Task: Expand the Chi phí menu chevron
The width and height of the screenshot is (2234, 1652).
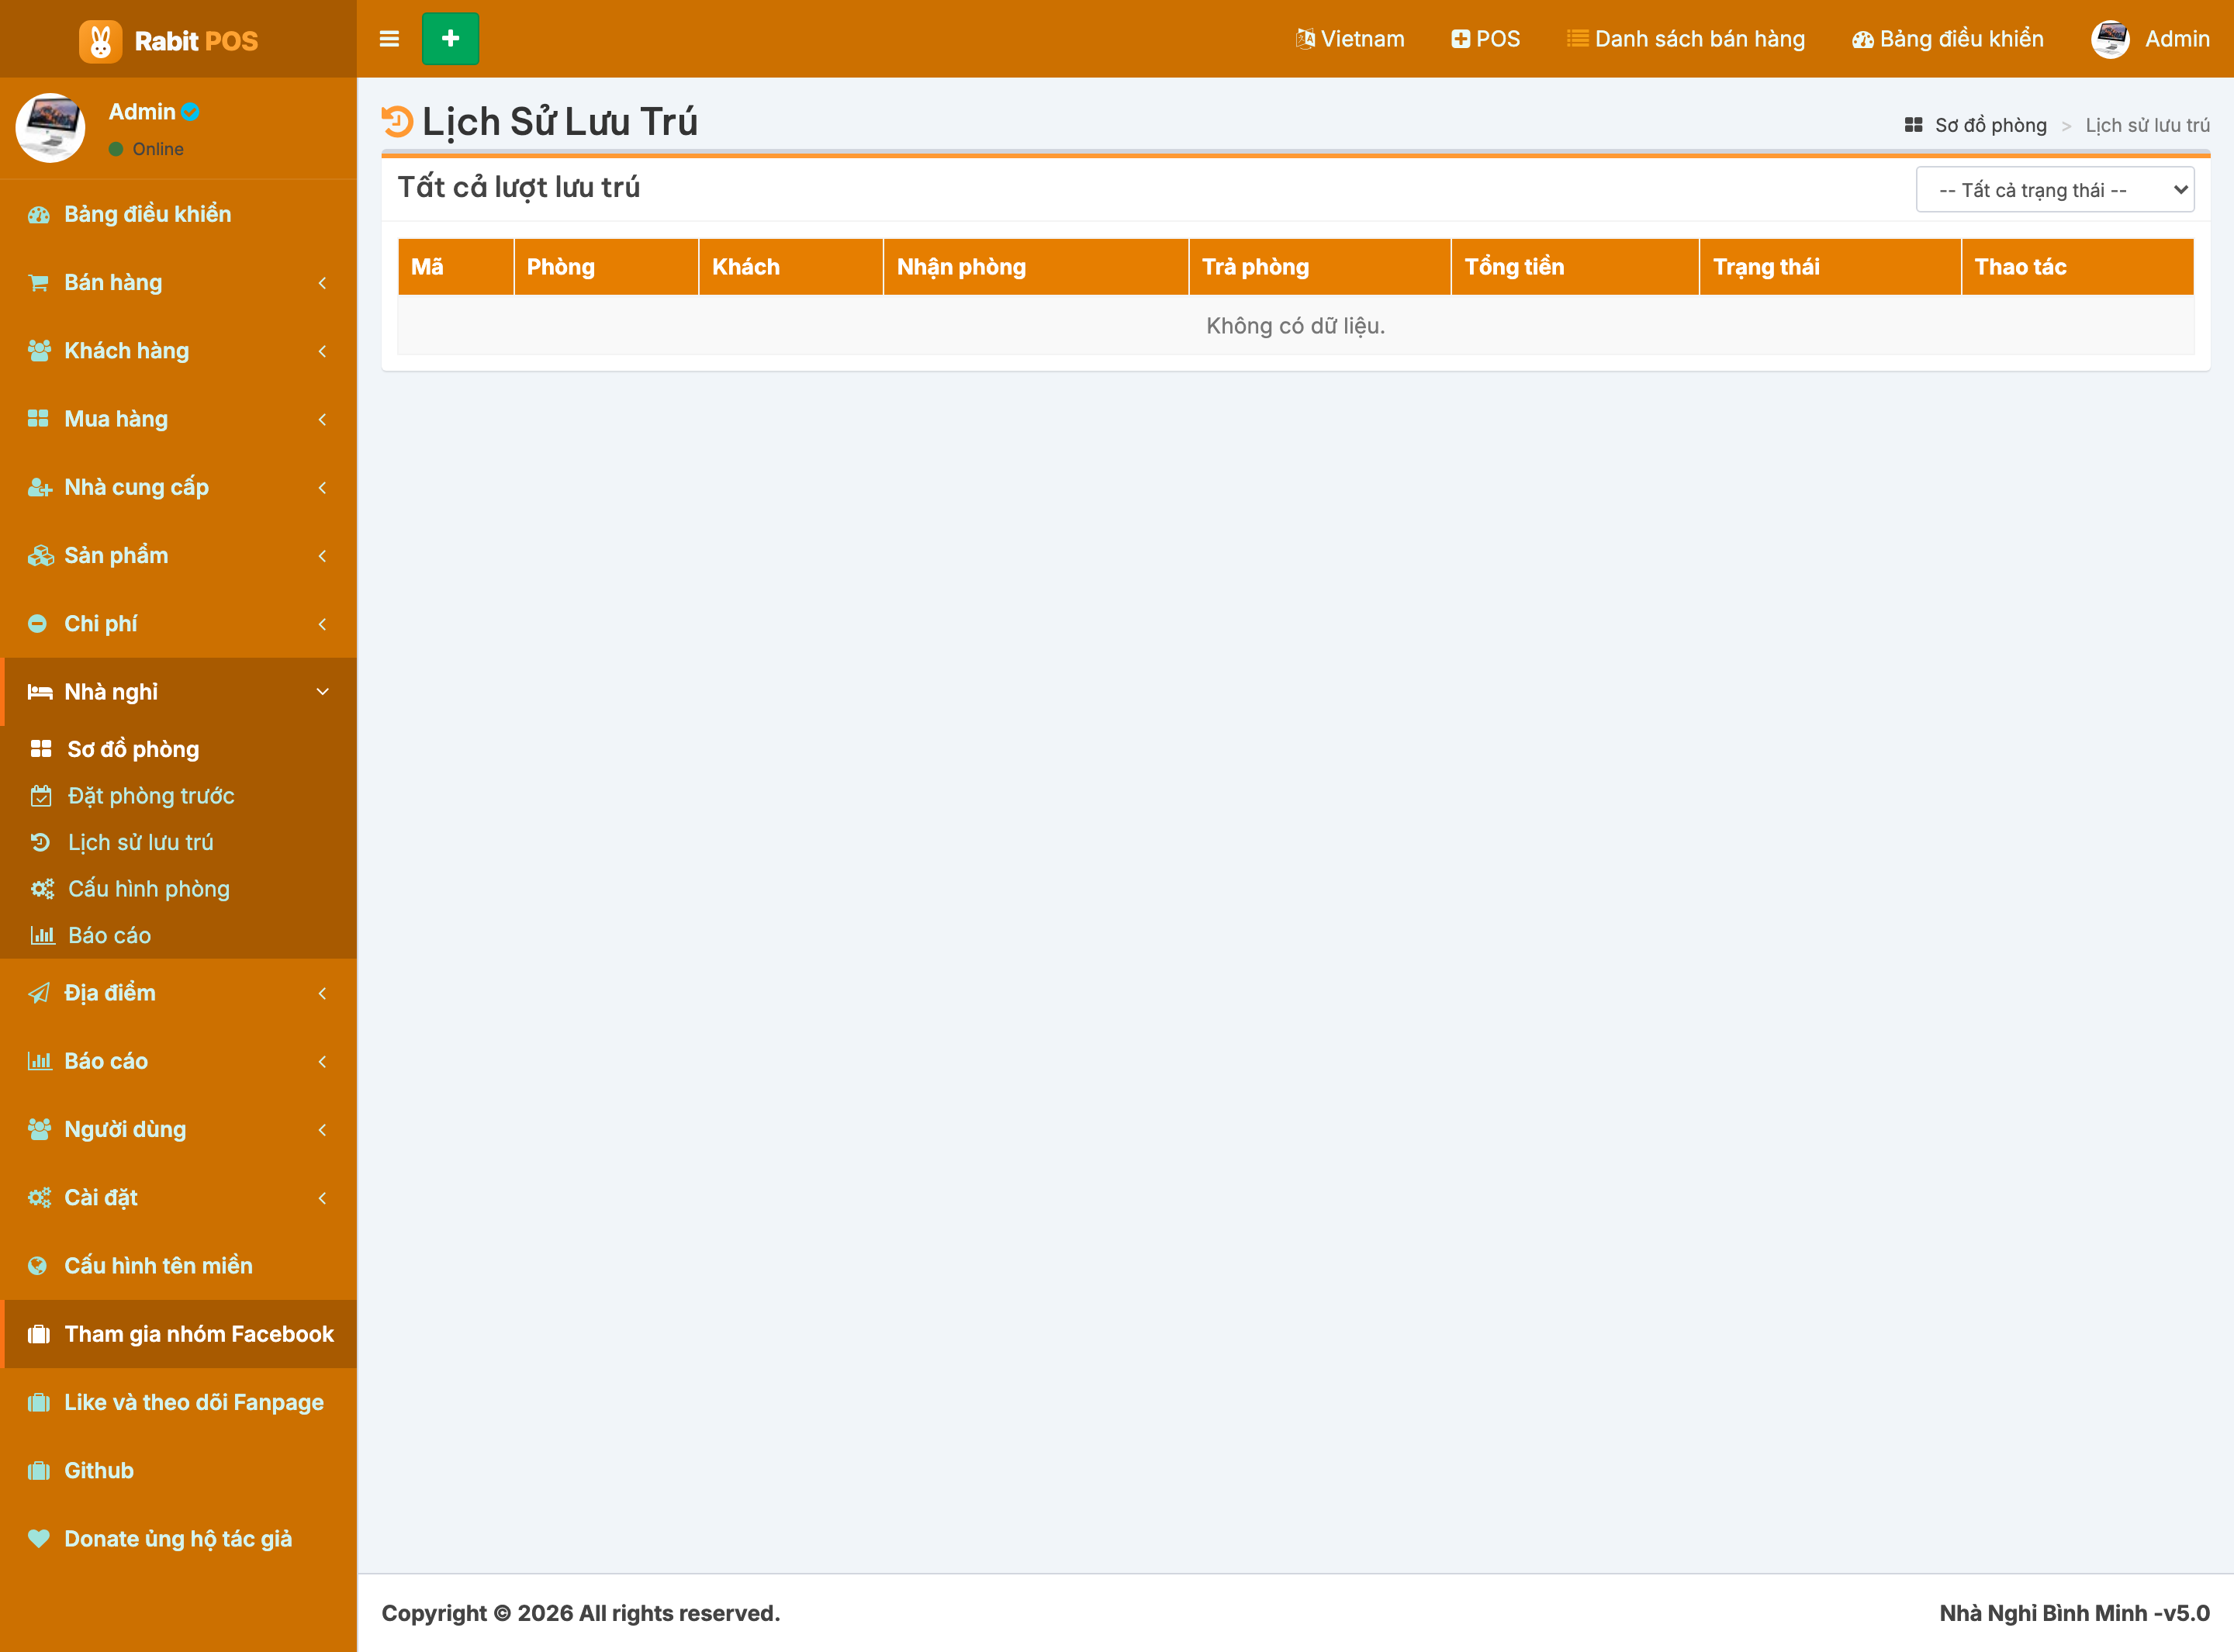Action: [322, 624]
